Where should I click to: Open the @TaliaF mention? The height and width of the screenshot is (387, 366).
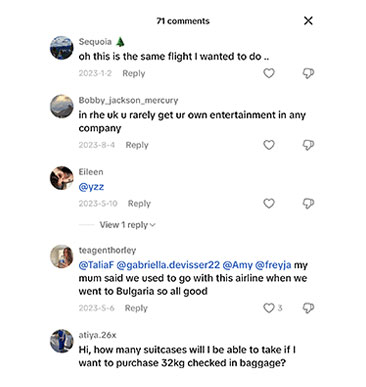pyautogui.click(x=96, y=265)
